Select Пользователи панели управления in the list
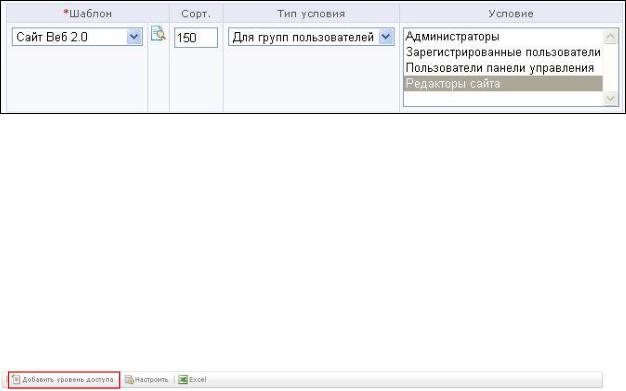This screenshot has width=626, height=391. 503,68
